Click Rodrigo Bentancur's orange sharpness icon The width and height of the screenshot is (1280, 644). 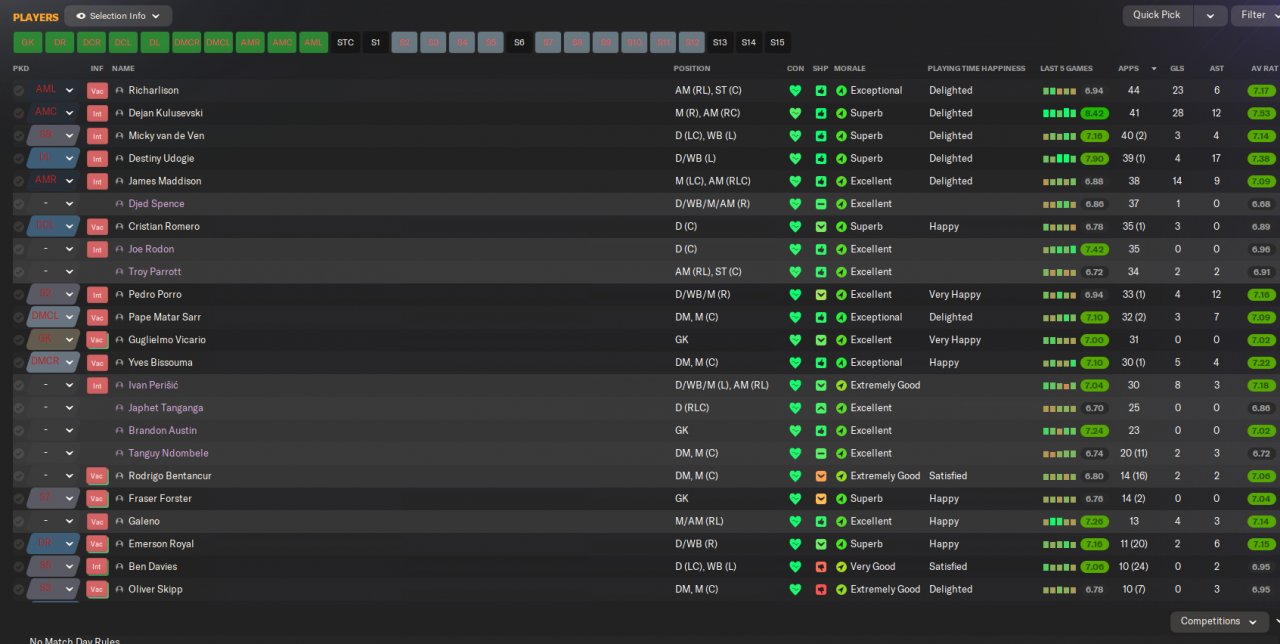tap(821, 476)
